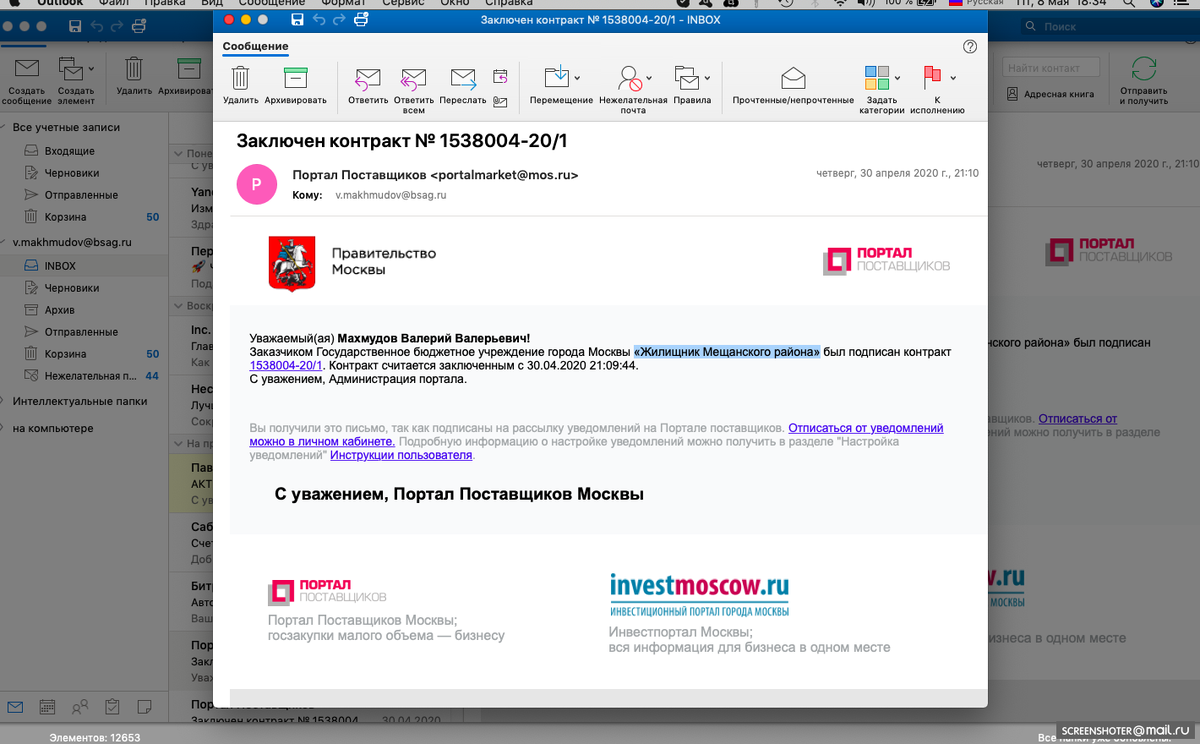Click the save icon in message title bar
This screenshot has width=1200, height=744.
tap(297, 19)
